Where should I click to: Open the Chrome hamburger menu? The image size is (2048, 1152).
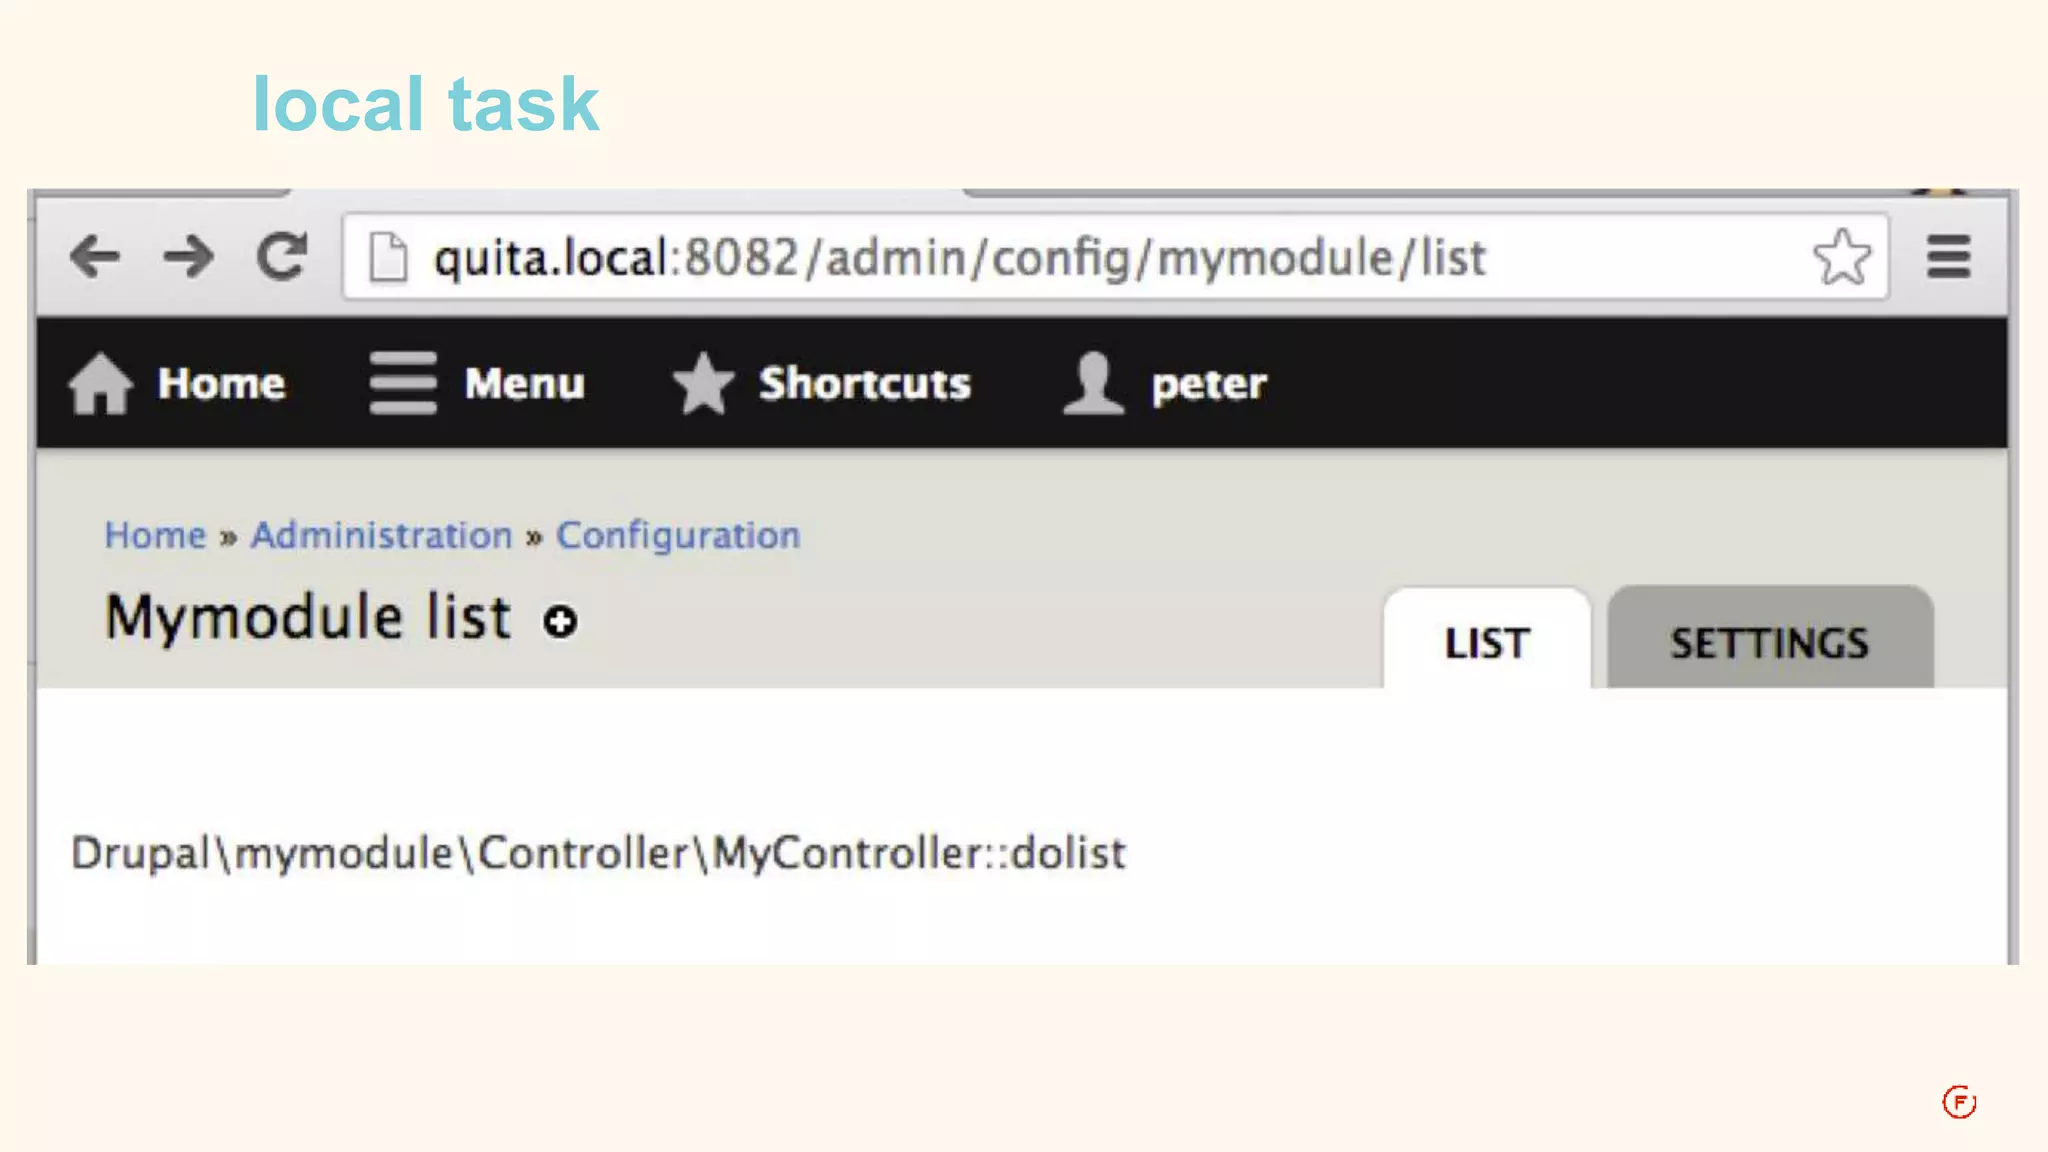pos(1949,257)
